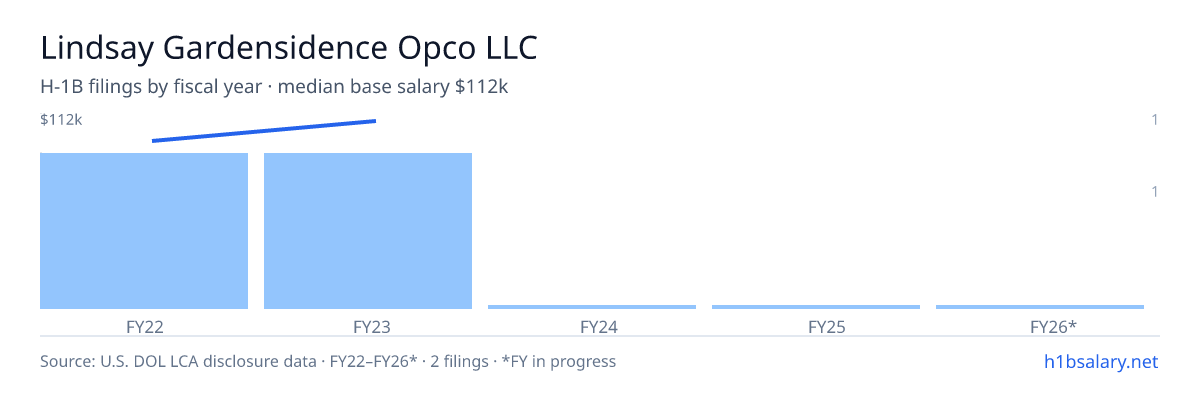Click the top right axis value 1
Image resolution: width=1200 pixels, height=400 pixels.
tap(1155, 120)
